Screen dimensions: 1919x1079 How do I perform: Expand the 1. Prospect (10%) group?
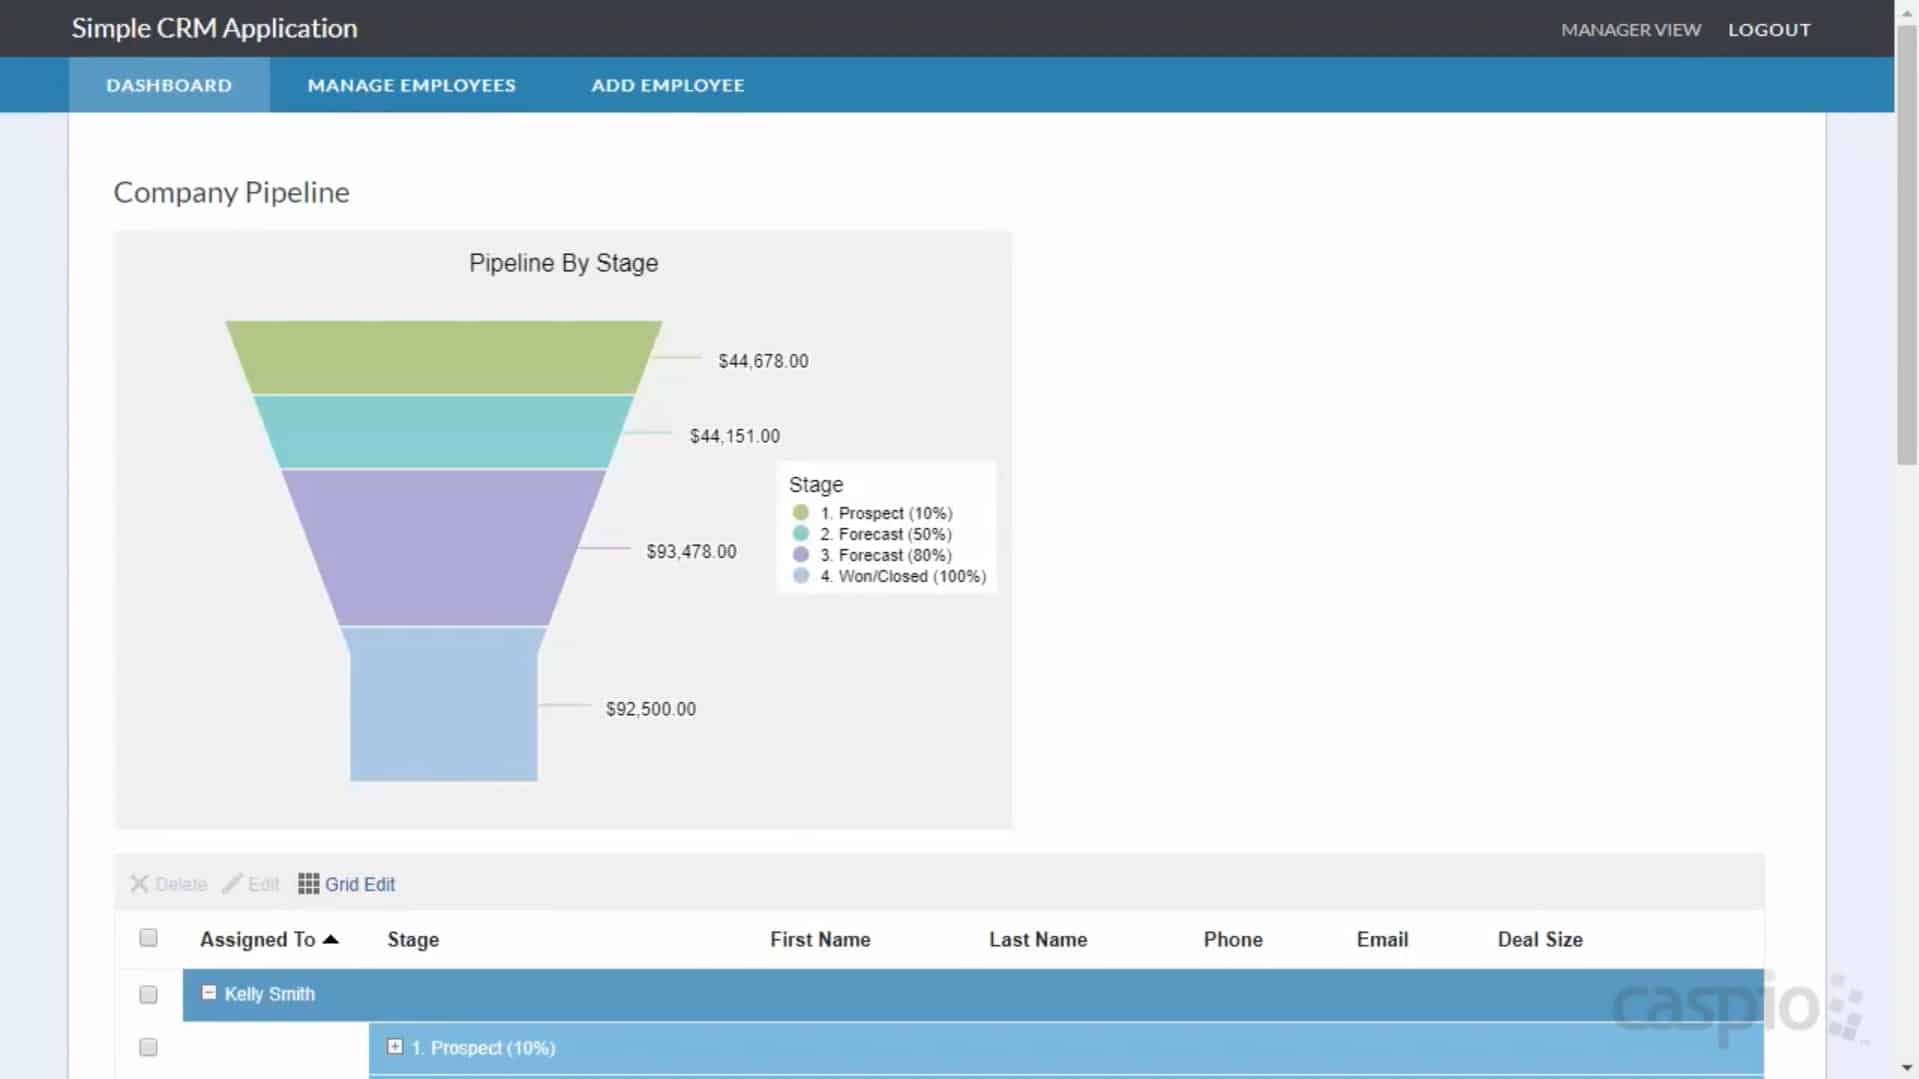[395, 1047]
